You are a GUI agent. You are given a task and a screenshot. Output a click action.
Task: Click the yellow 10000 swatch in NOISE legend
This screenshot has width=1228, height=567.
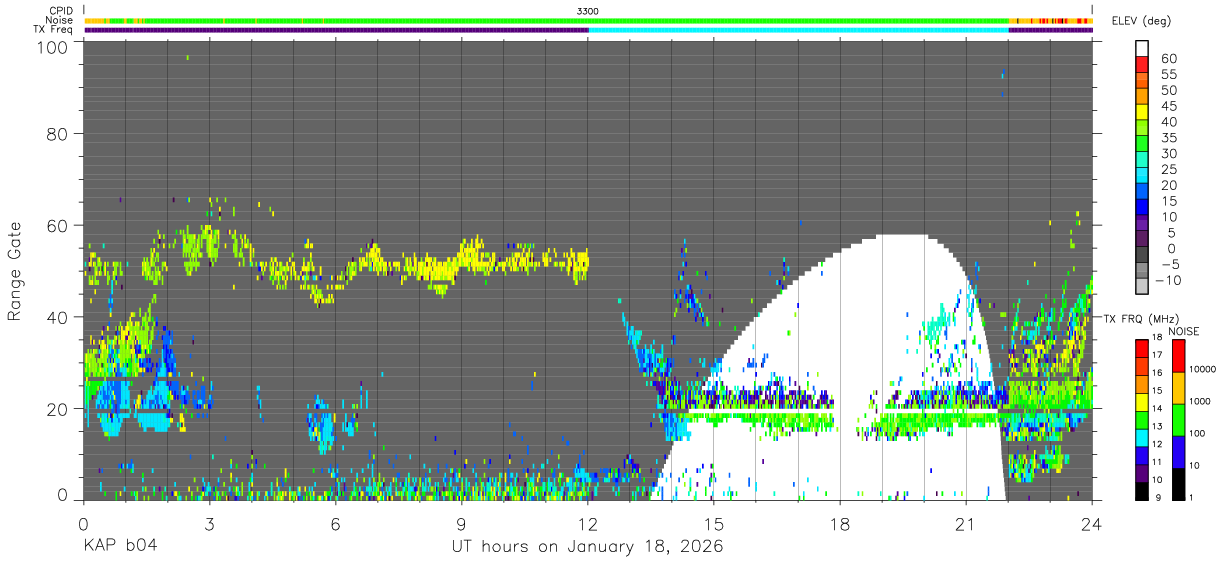[1177, 388]
